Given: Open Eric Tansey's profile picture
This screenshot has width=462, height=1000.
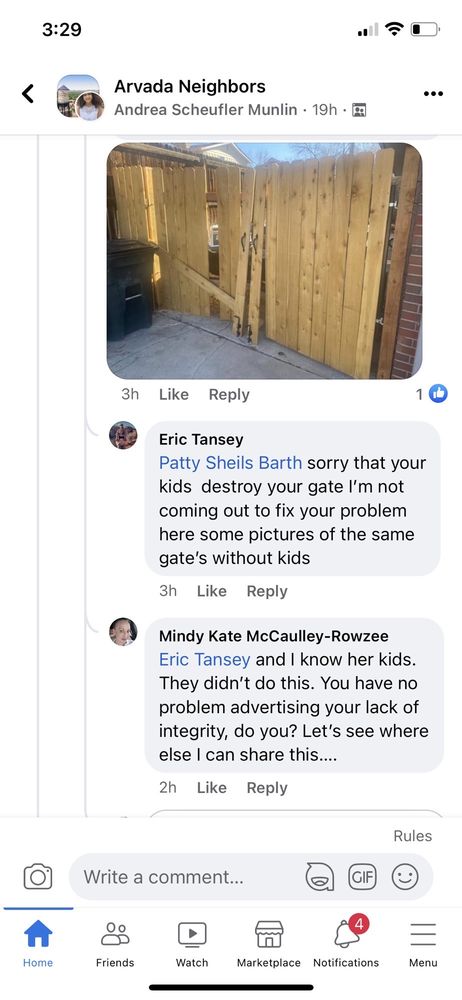Looking at the screenshot, I should click(x=123, y=436).
